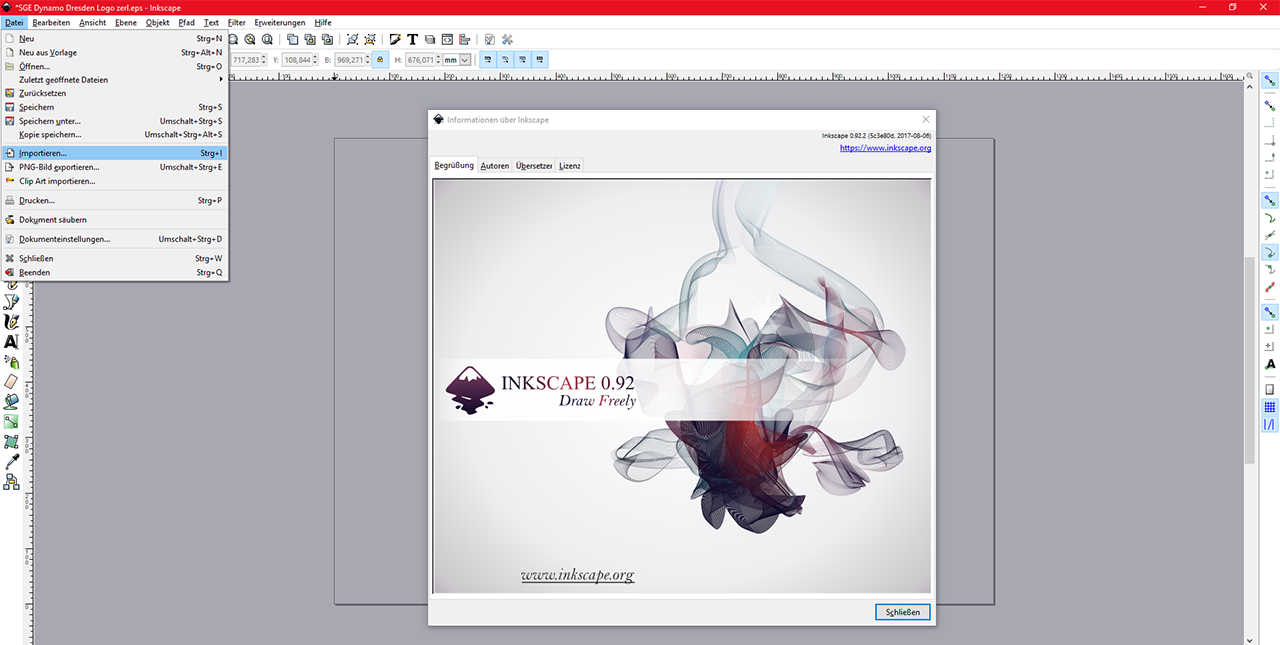Activate the Paint Bucket fill tool

coord(11,402)
